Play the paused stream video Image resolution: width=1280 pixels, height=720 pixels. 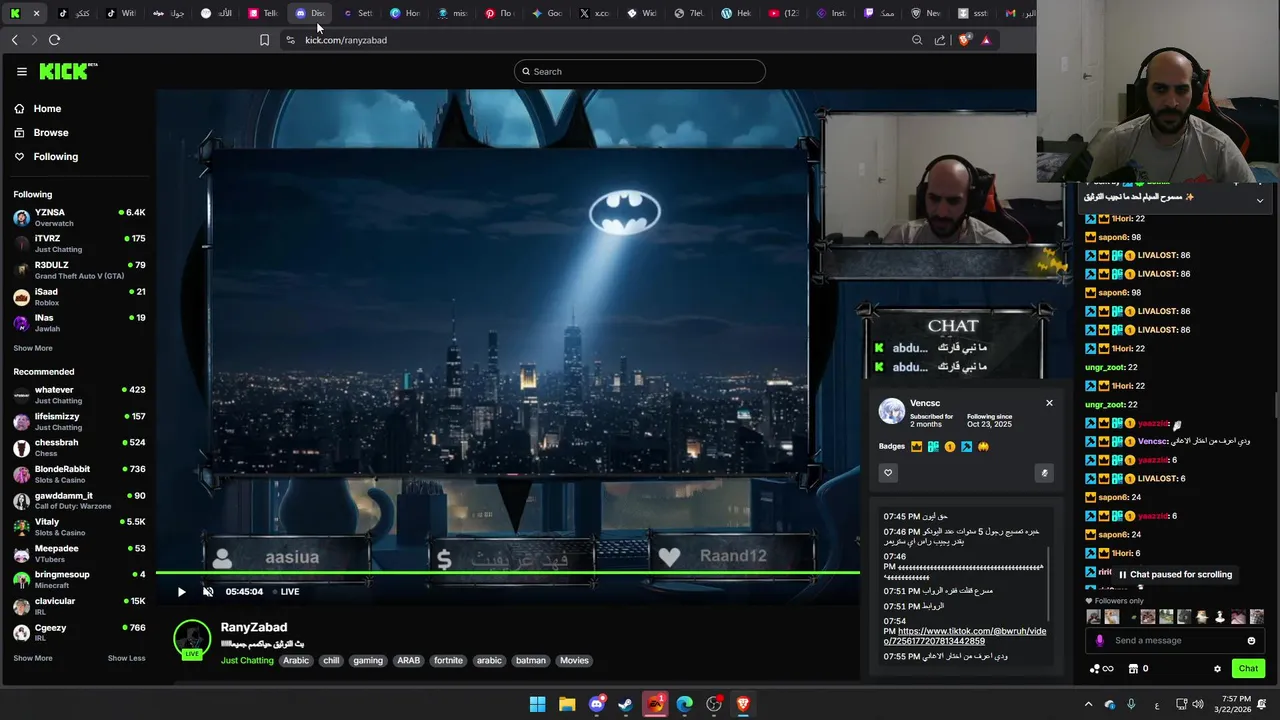(x=181, y=591)
